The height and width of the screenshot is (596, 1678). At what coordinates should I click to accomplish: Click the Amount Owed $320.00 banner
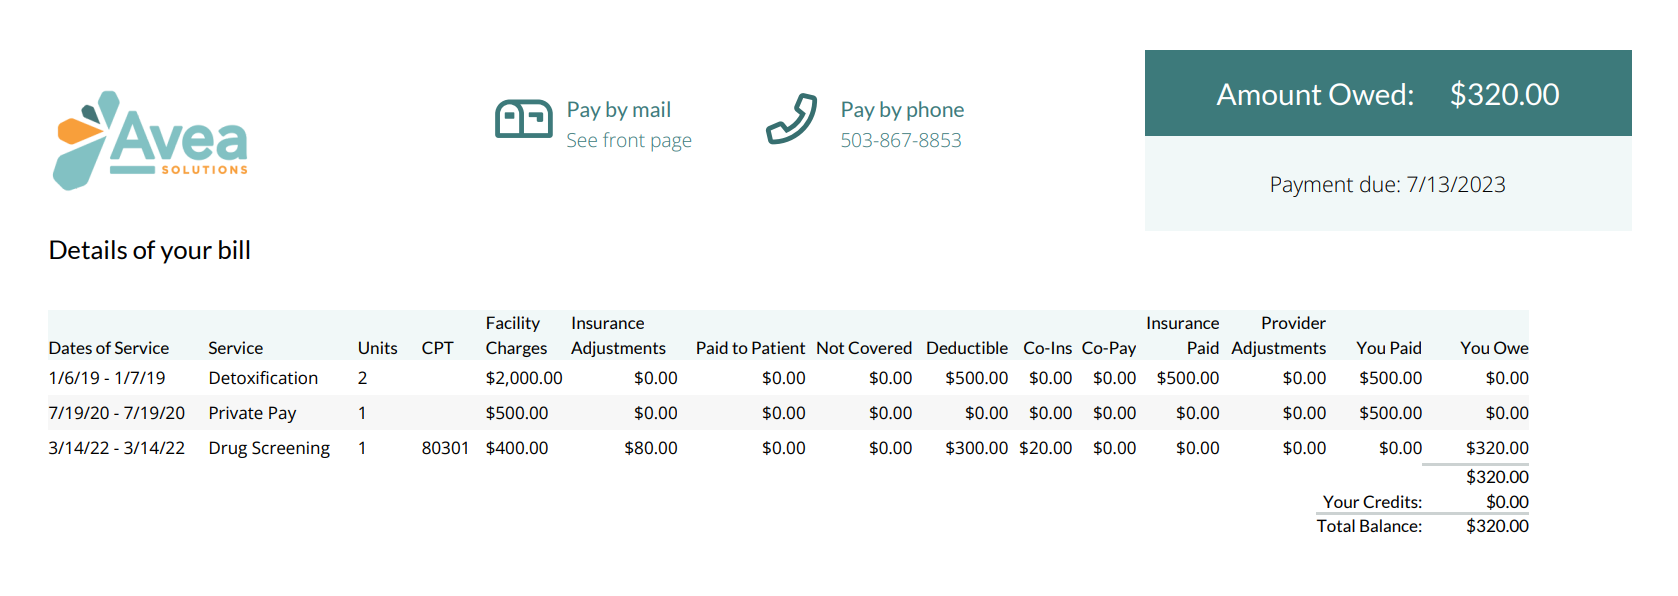coord(1388,93)
